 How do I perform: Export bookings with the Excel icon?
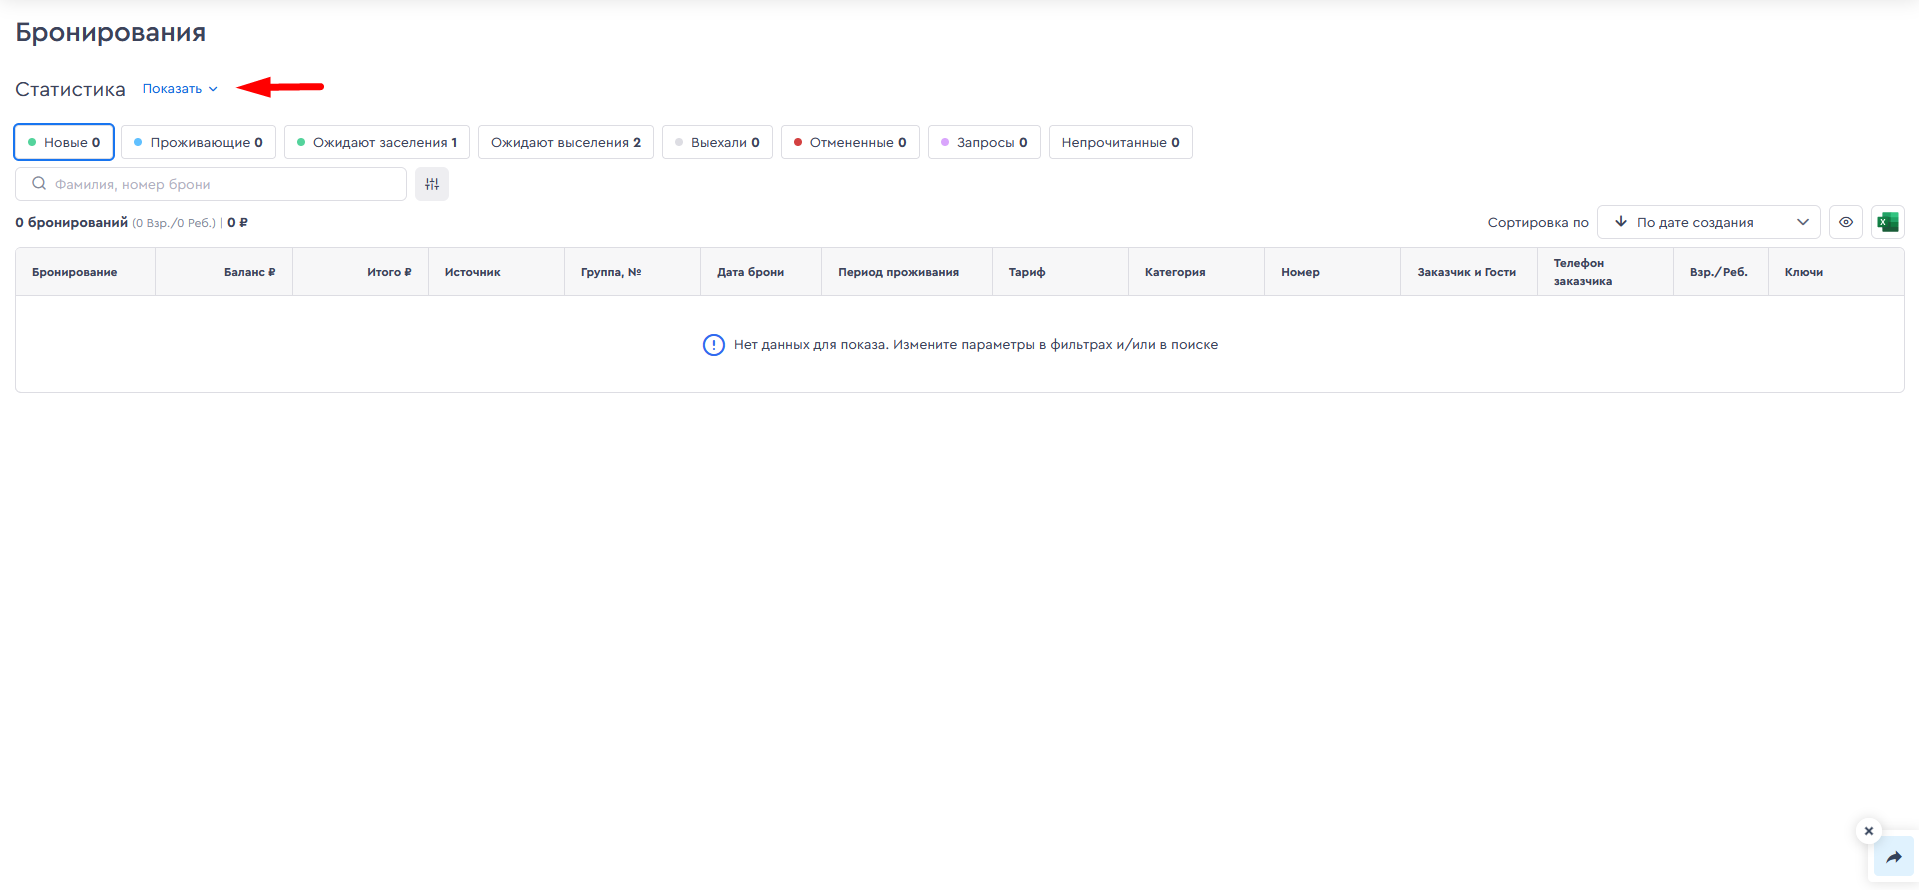point(1887,222)
